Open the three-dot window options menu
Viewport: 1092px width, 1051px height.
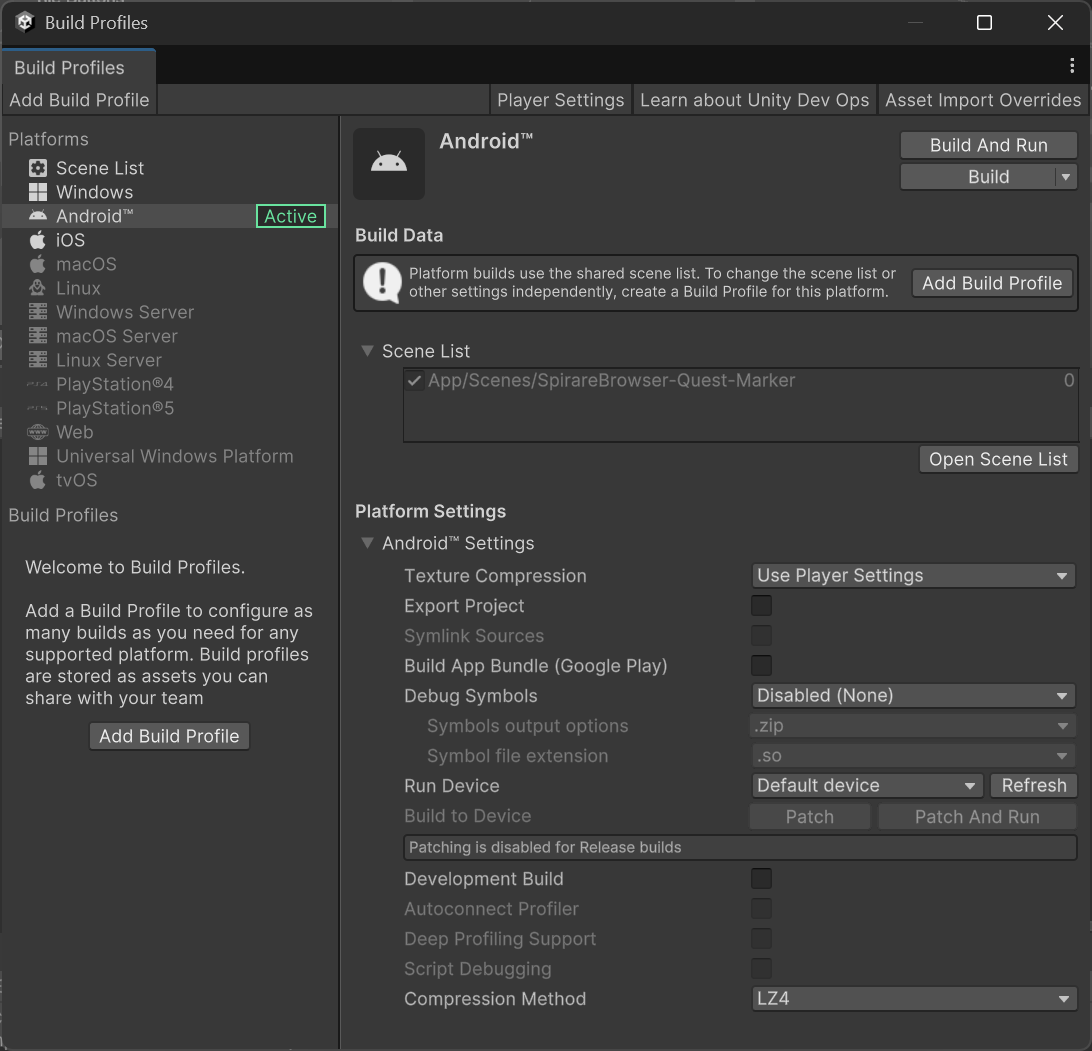(x=1072, y=65)
